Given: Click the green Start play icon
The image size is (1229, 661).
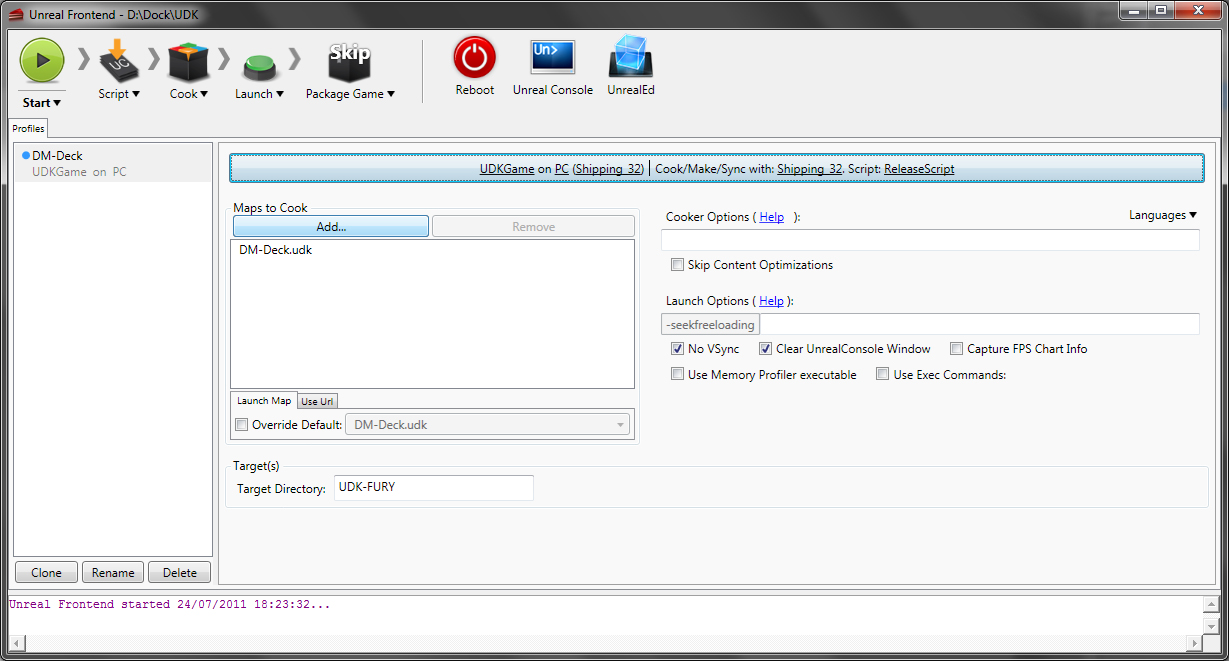Looking at the screenshot, I should click(x=42, y=61).
